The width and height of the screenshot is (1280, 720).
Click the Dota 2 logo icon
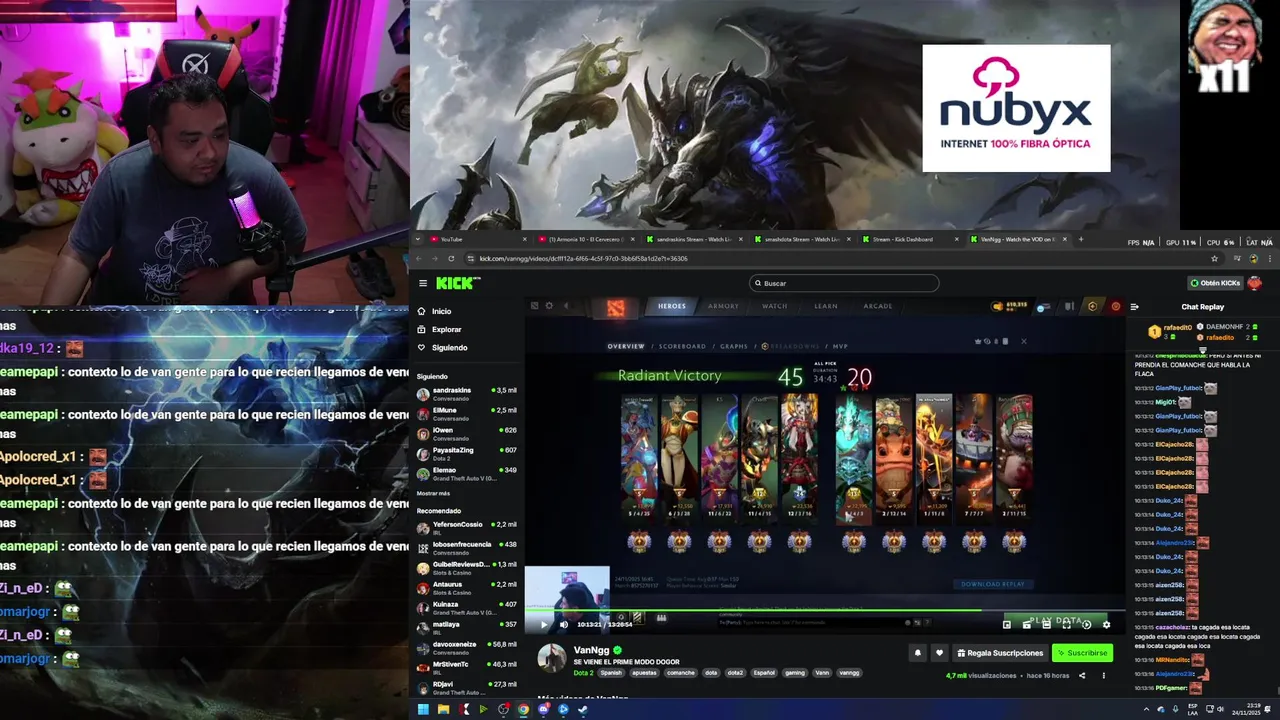pos(615,307)
